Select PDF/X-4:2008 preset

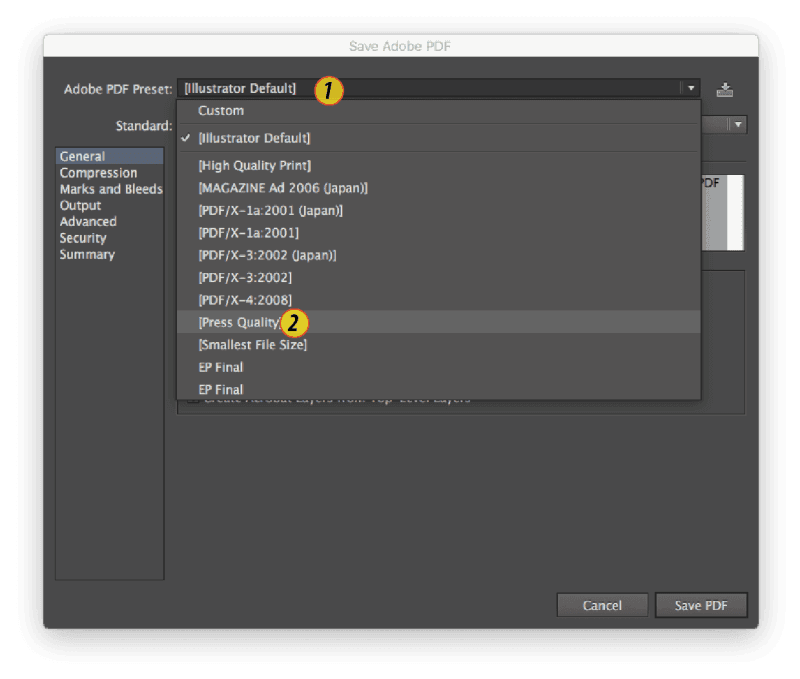click(245, 300)
